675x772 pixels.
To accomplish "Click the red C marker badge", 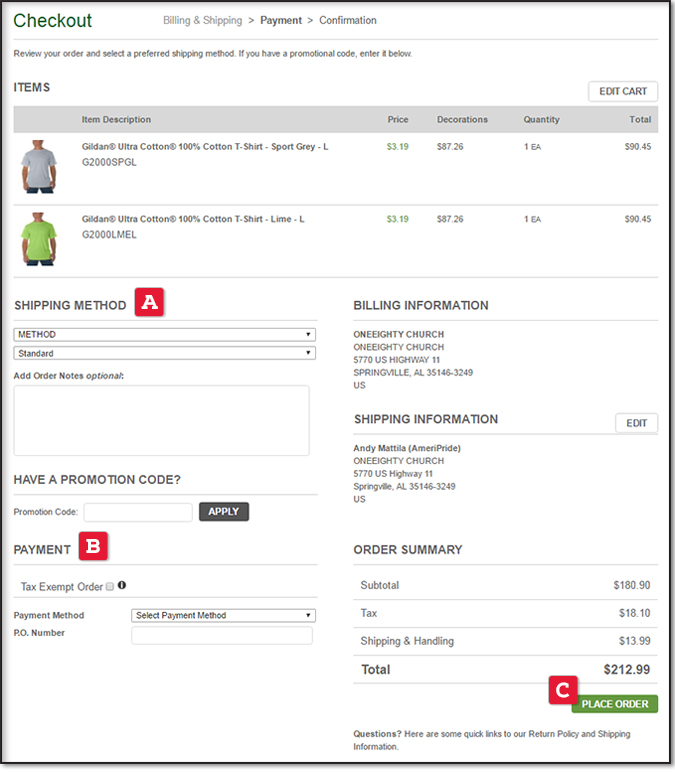I will [563, 690].
